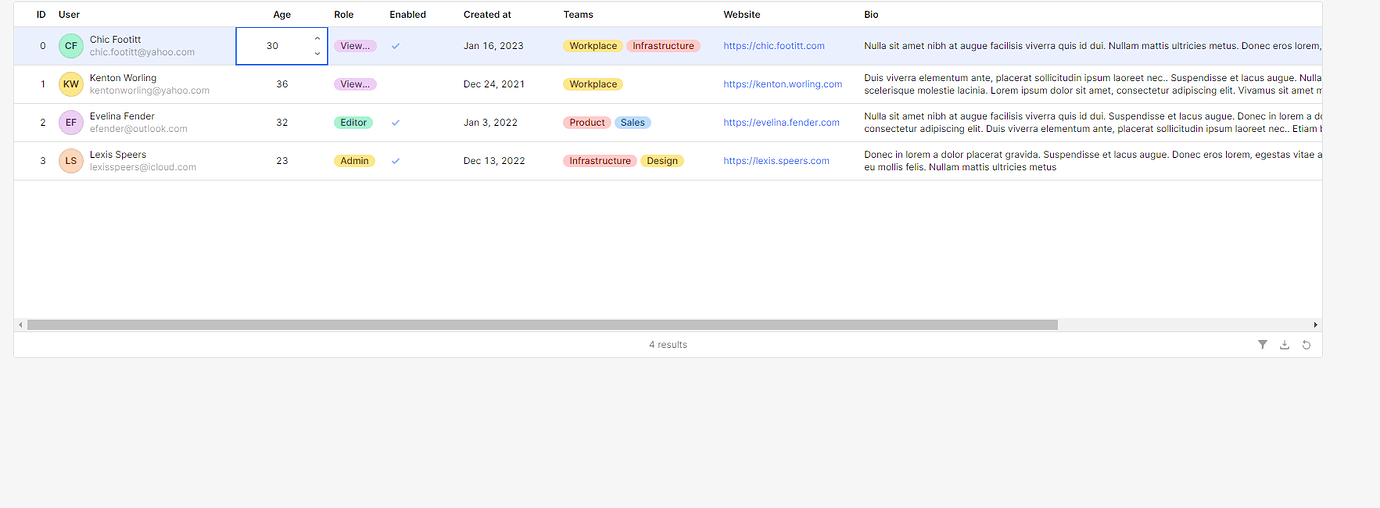Open the Admin role tag for Lexis Speers
The width and height of the screenshot is (1380, 508).
click(354, 161)
